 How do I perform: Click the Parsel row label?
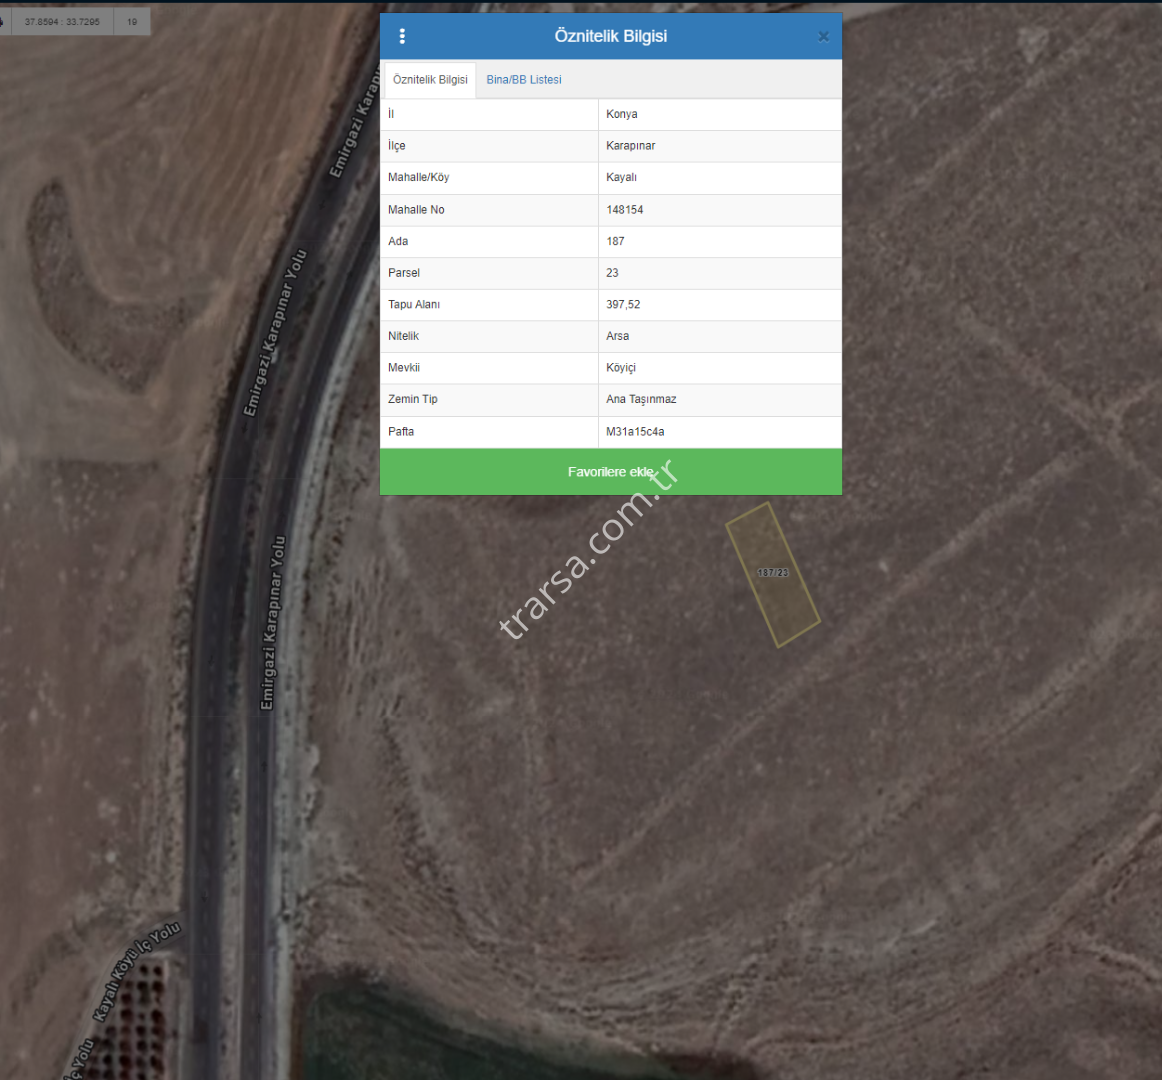[404, 273]
